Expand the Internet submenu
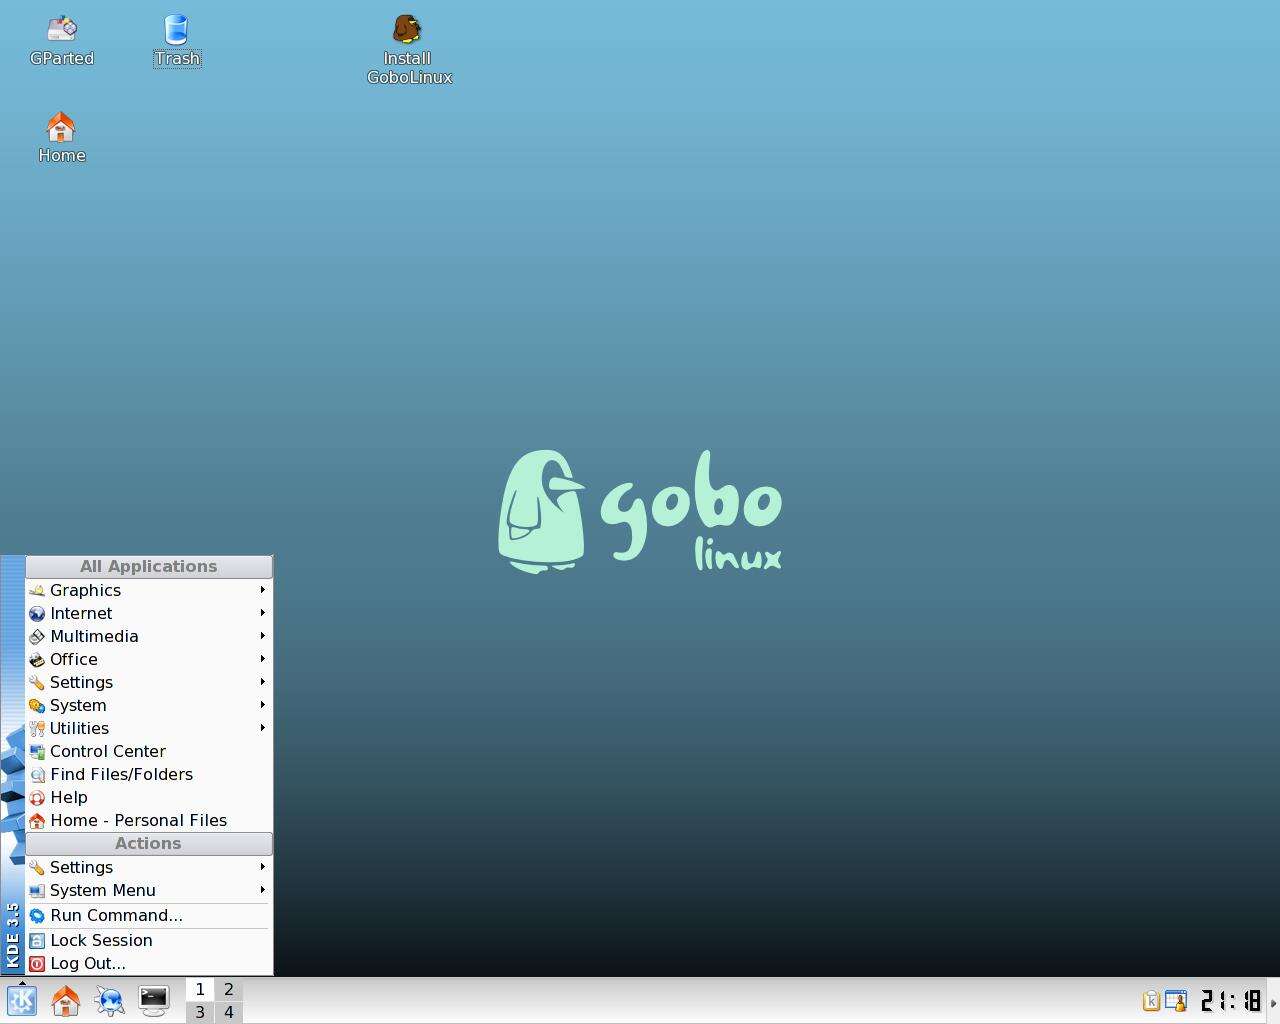The image size is (1280, 1024). coord(149,613)
